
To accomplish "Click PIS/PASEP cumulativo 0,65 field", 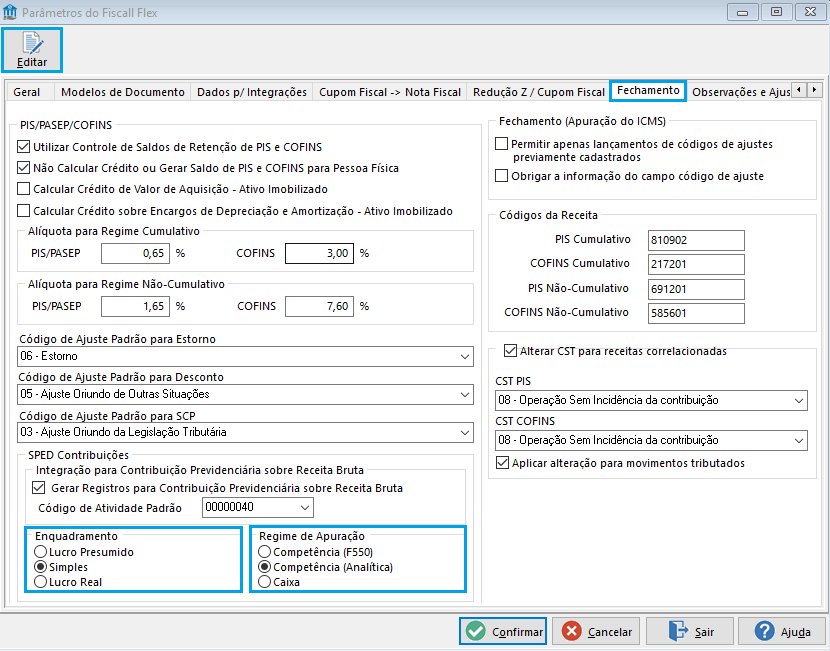I will 136,254.
